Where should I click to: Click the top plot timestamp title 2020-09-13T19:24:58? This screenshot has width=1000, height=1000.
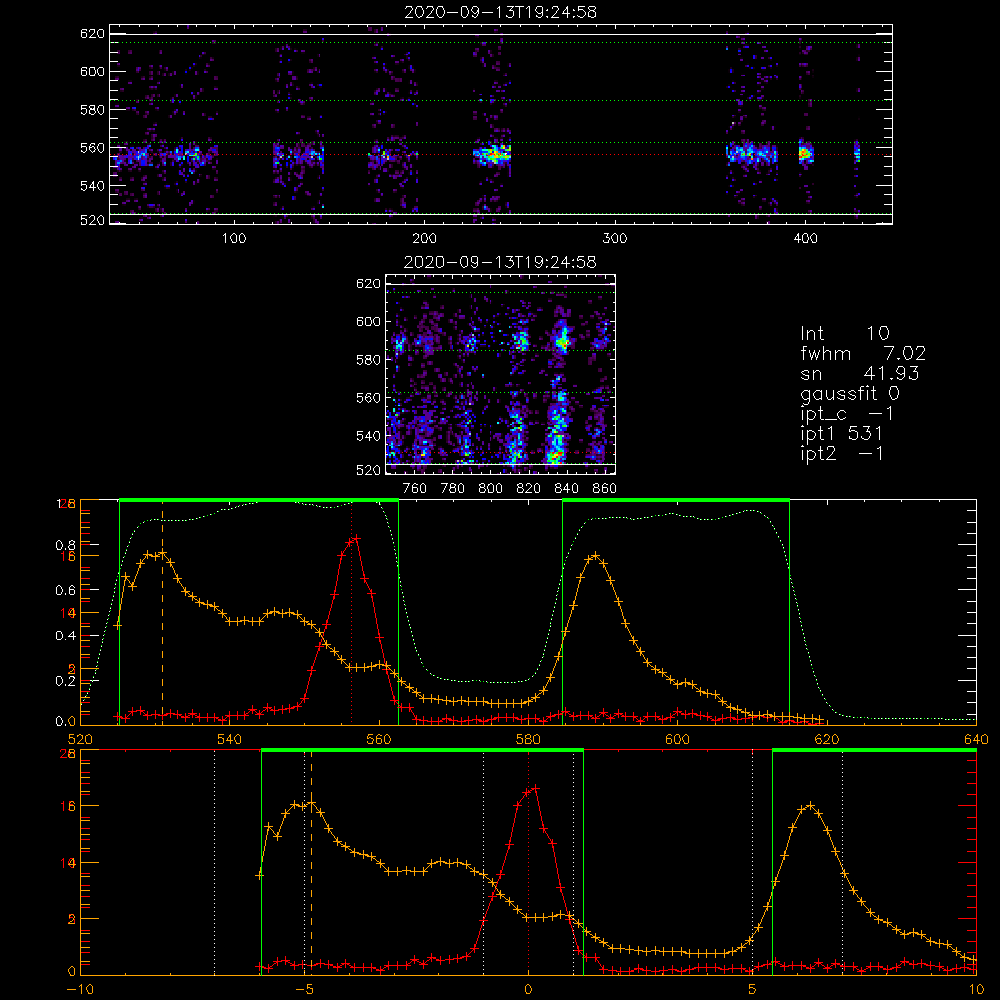(501, 12)
